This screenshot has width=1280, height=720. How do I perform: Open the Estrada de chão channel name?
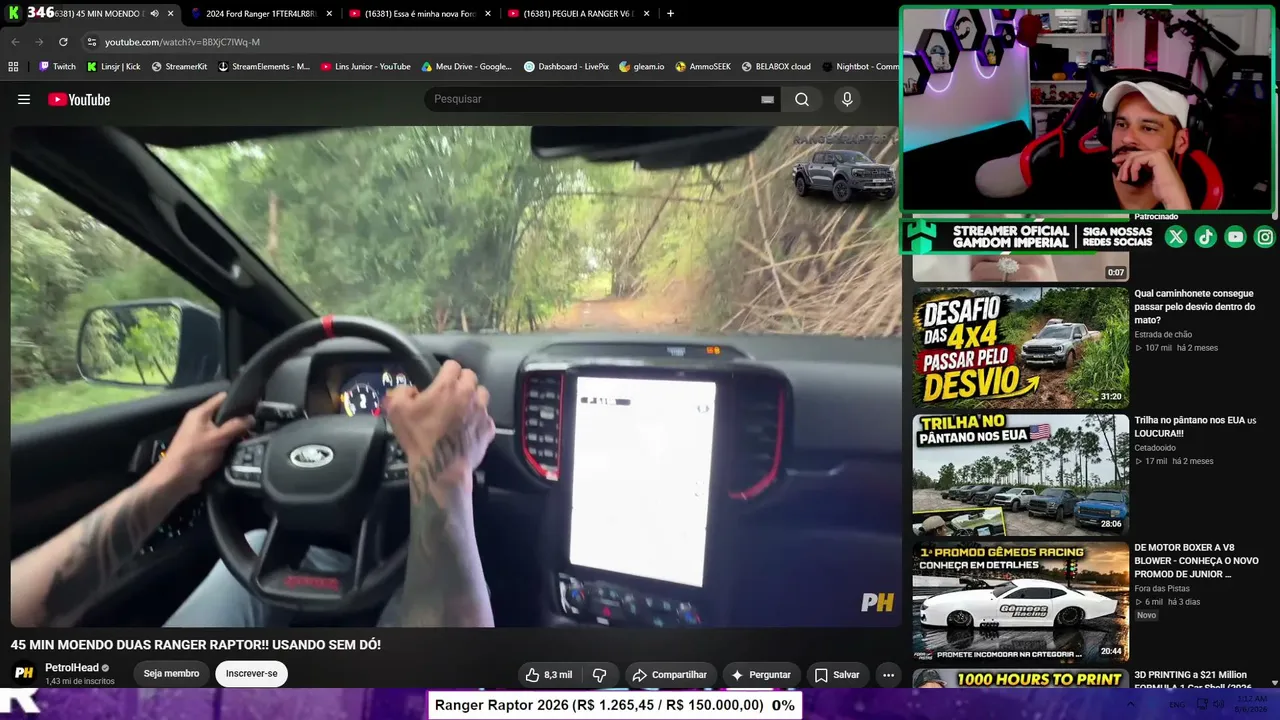point(1163,335)
